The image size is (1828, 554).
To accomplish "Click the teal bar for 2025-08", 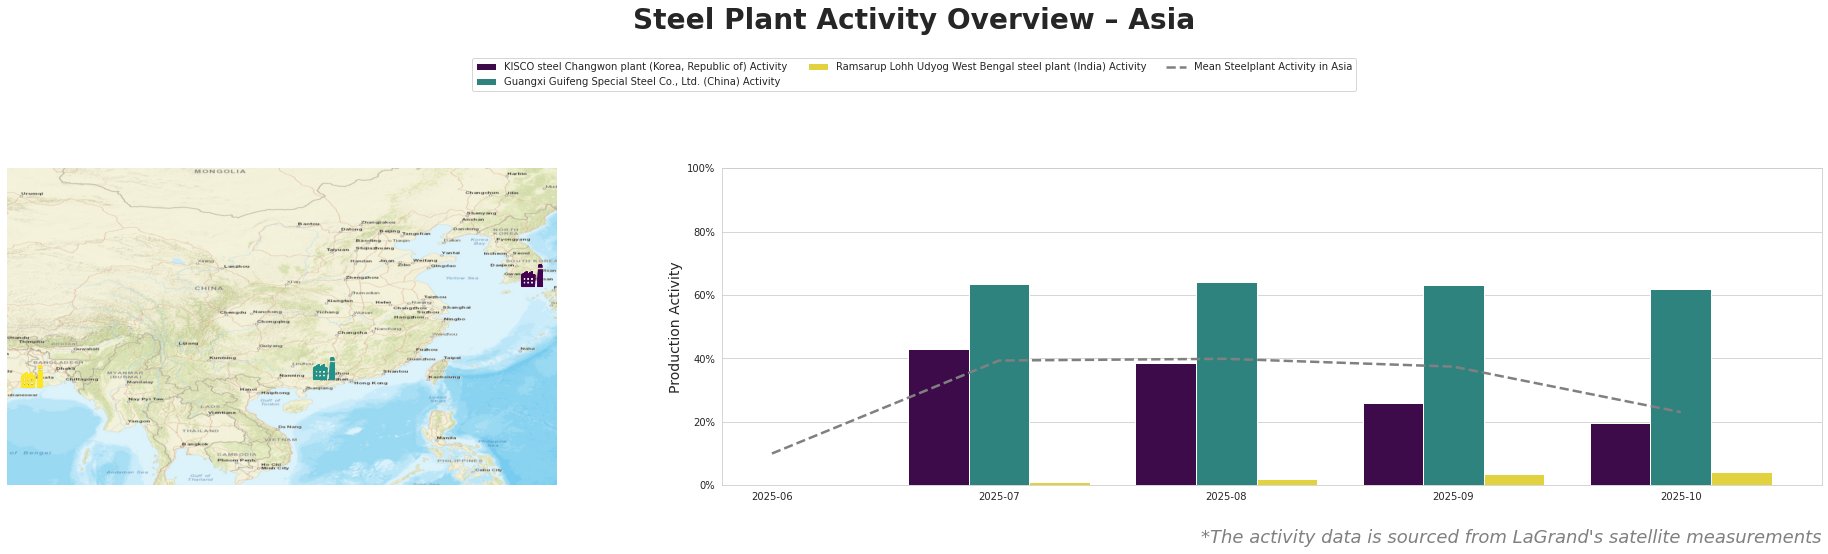I will pos(1226,384).
